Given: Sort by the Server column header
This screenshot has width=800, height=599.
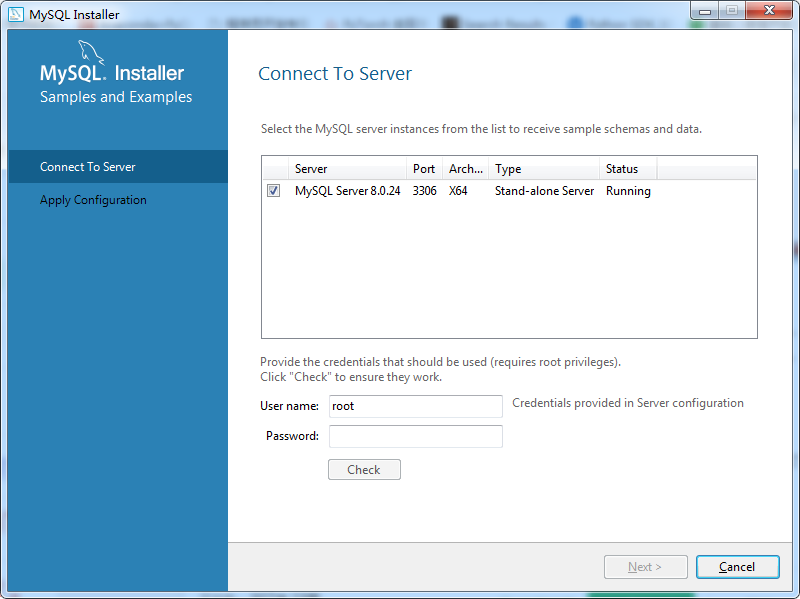Looking at the screenshot, I should [x=347, y=169].
